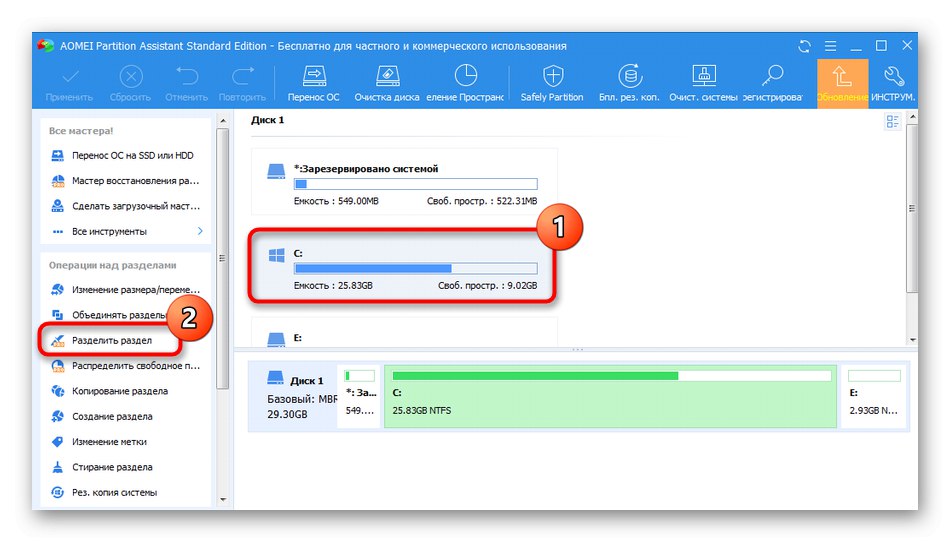Click the orange Обновление upgrade button
The height and width of the screenshot is (542, 950).
point(842,84)
